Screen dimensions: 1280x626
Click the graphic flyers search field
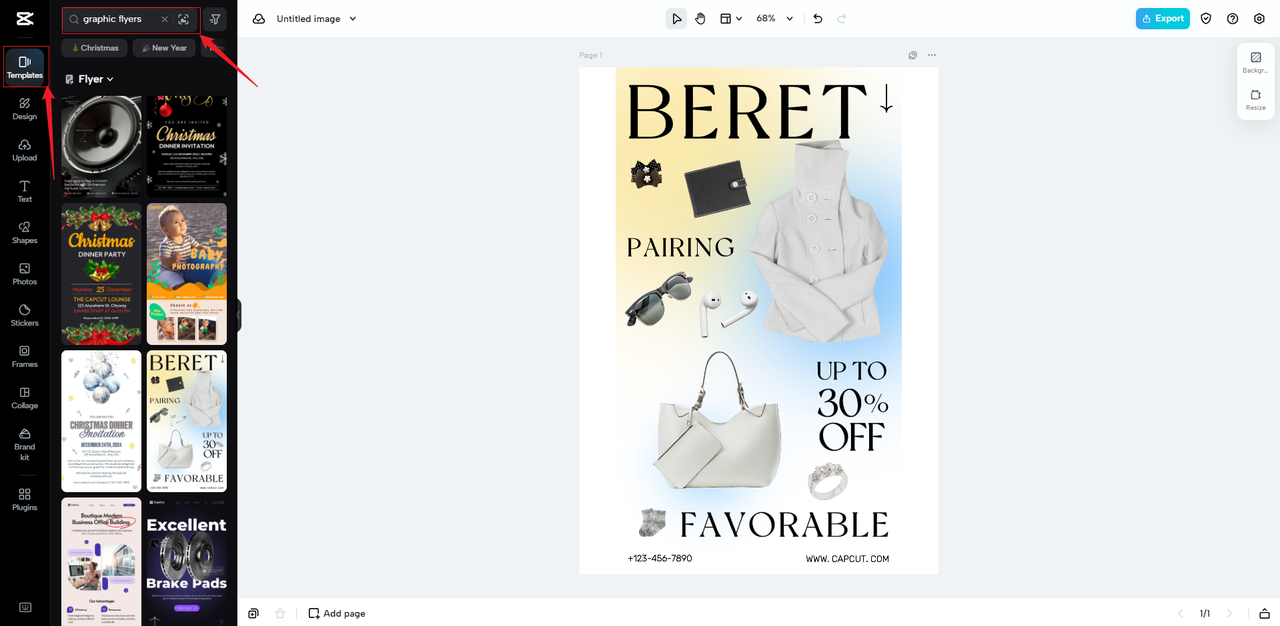pyautogui.click(x=131, y=19)
